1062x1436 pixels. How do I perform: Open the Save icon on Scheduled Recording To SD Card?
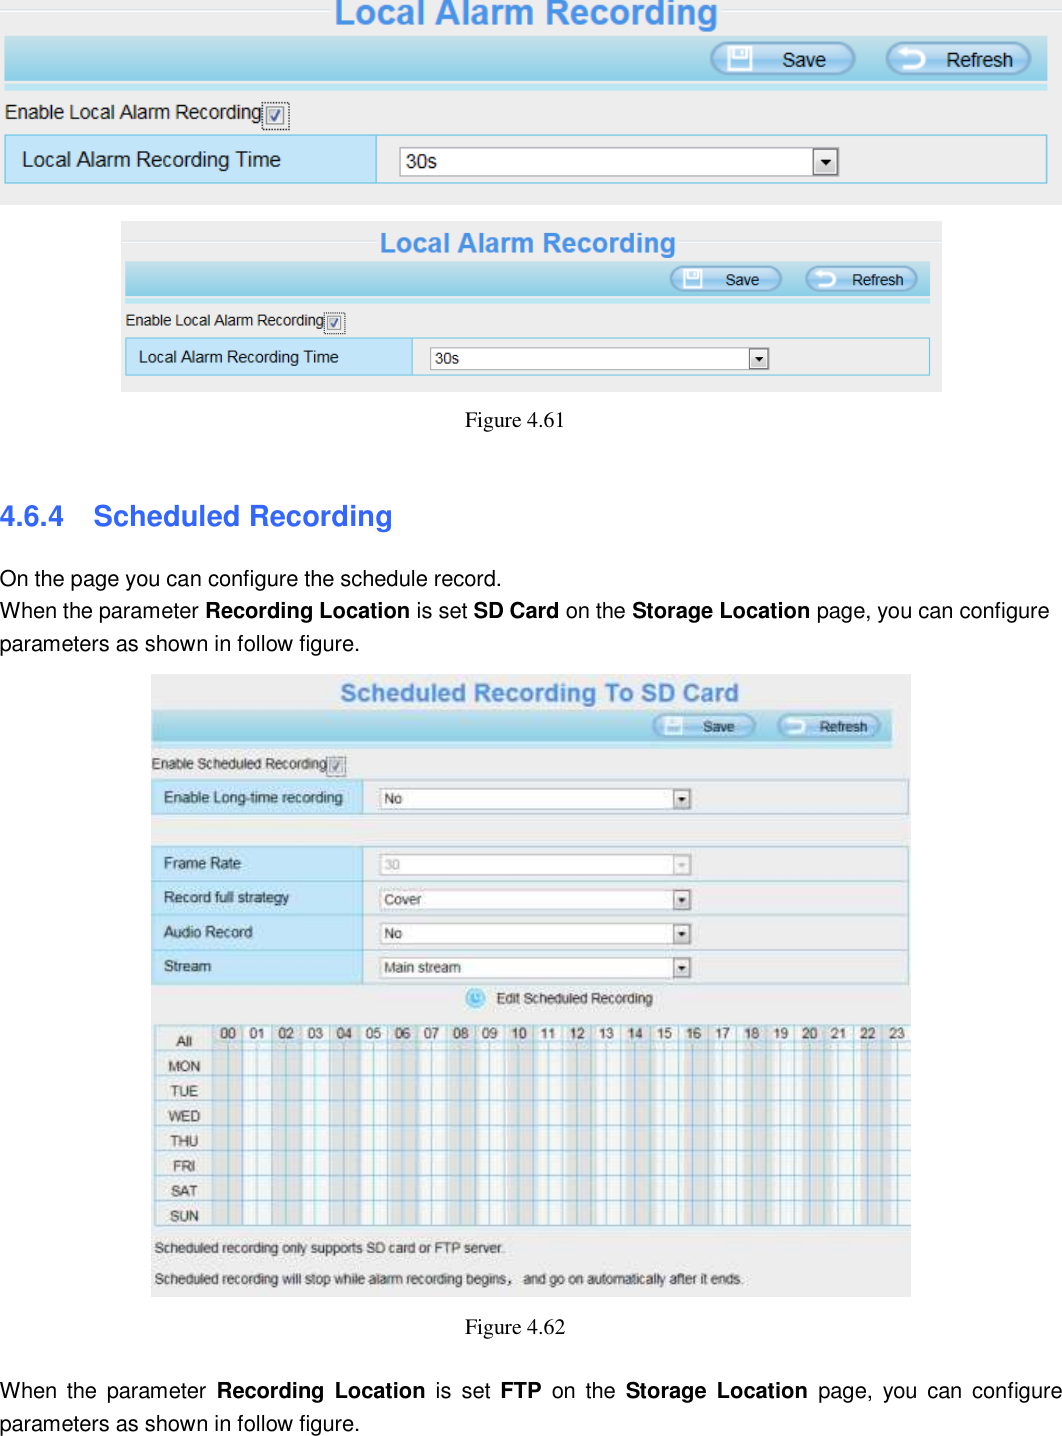pyautogui.click(x=671, y=726)
